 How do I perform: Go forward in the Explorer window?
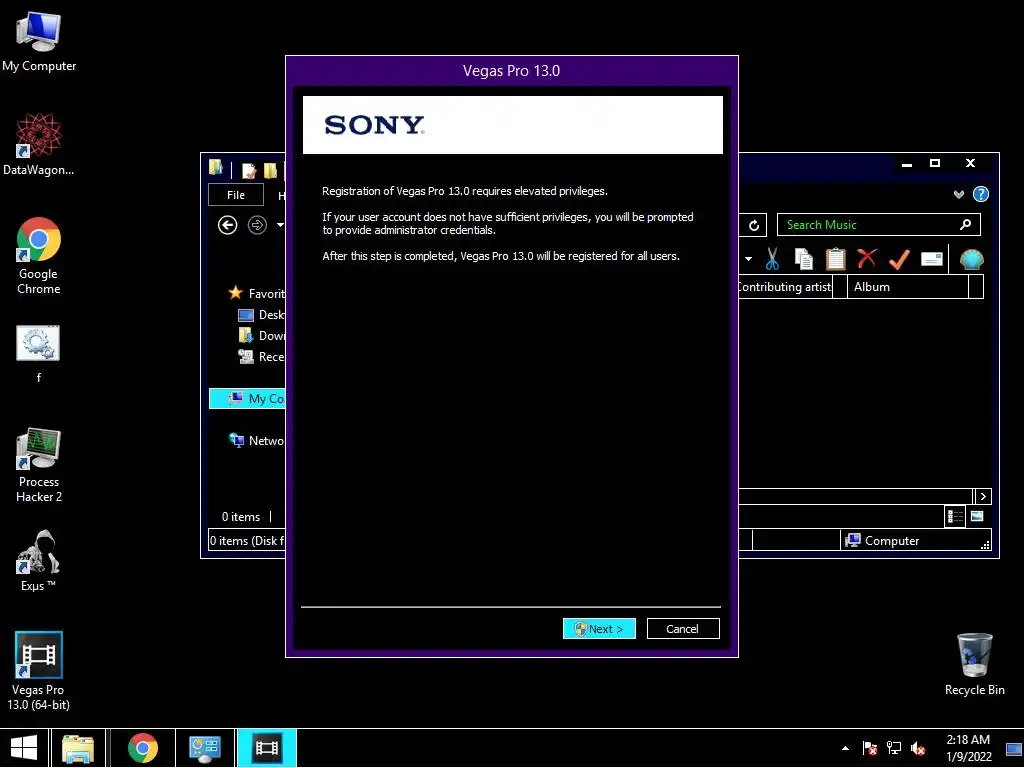point(257,225)
